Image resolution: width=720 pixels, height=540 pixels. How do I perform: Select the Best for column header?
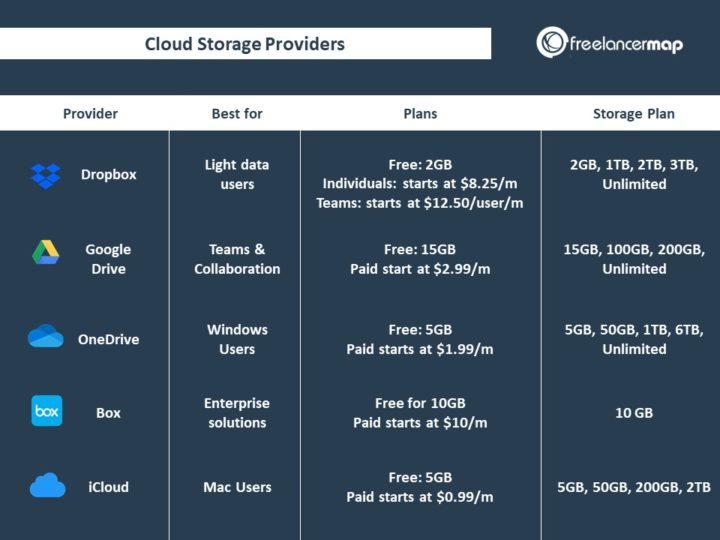point(237,113)
